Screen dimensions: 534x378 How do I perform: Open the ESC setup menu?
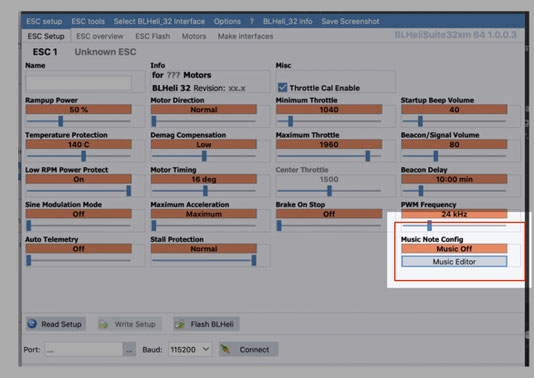pyautogui.click(x=44, y=21)
